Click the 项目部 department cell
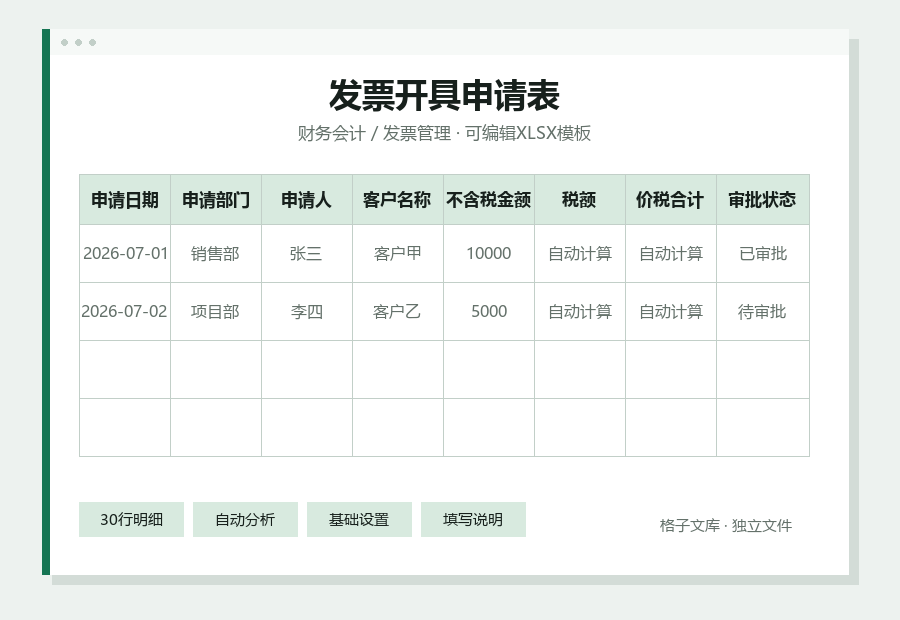Image resolution: width=900 pixels, height=620 pixels. pos(216,312)
